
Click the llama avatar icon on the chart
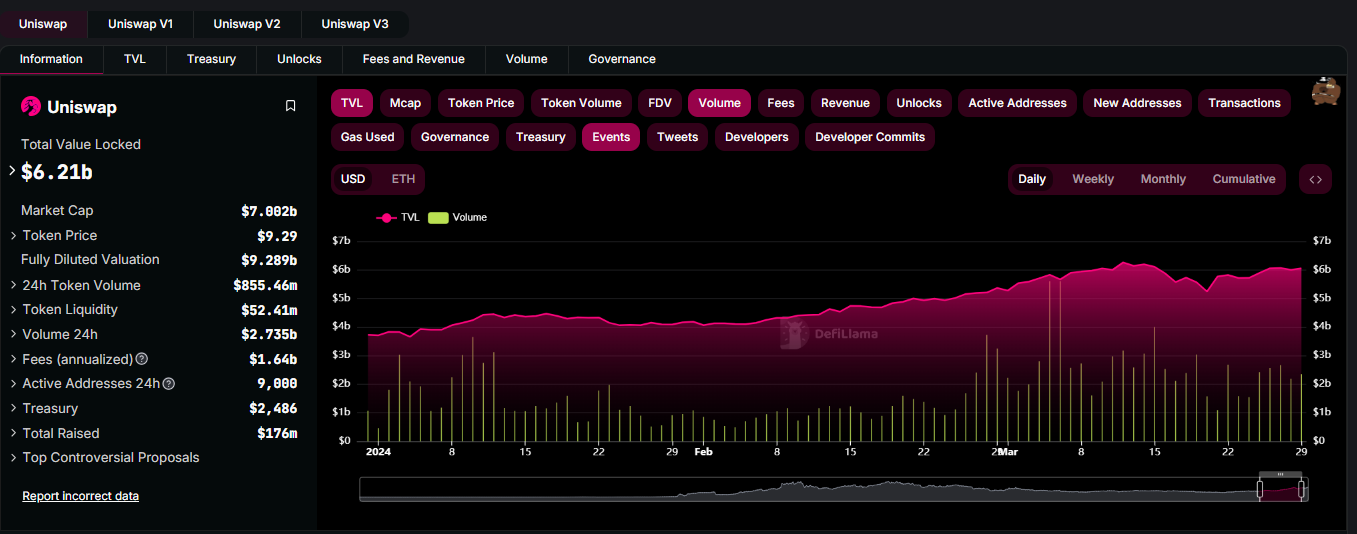1327,92
